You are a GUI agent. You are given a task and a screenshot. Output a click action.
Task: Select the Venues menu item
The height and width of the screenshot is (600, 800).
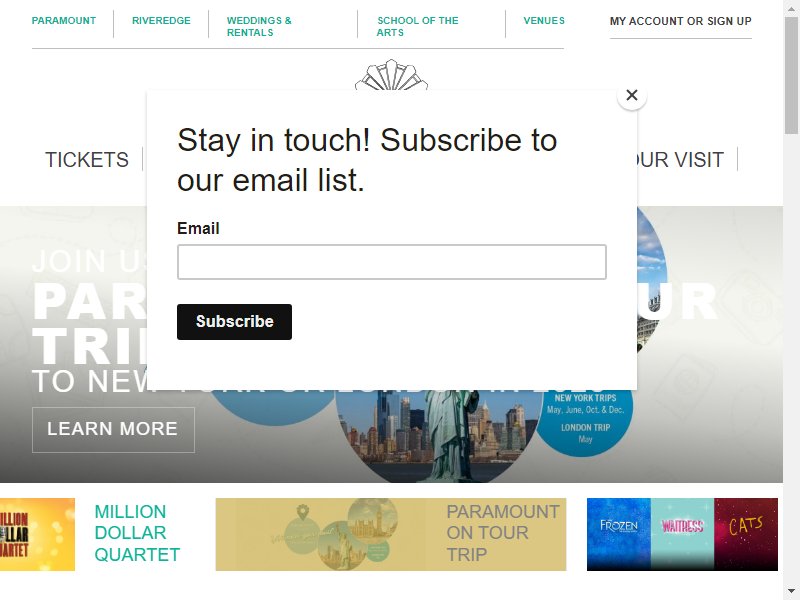[x=544, y=21]
